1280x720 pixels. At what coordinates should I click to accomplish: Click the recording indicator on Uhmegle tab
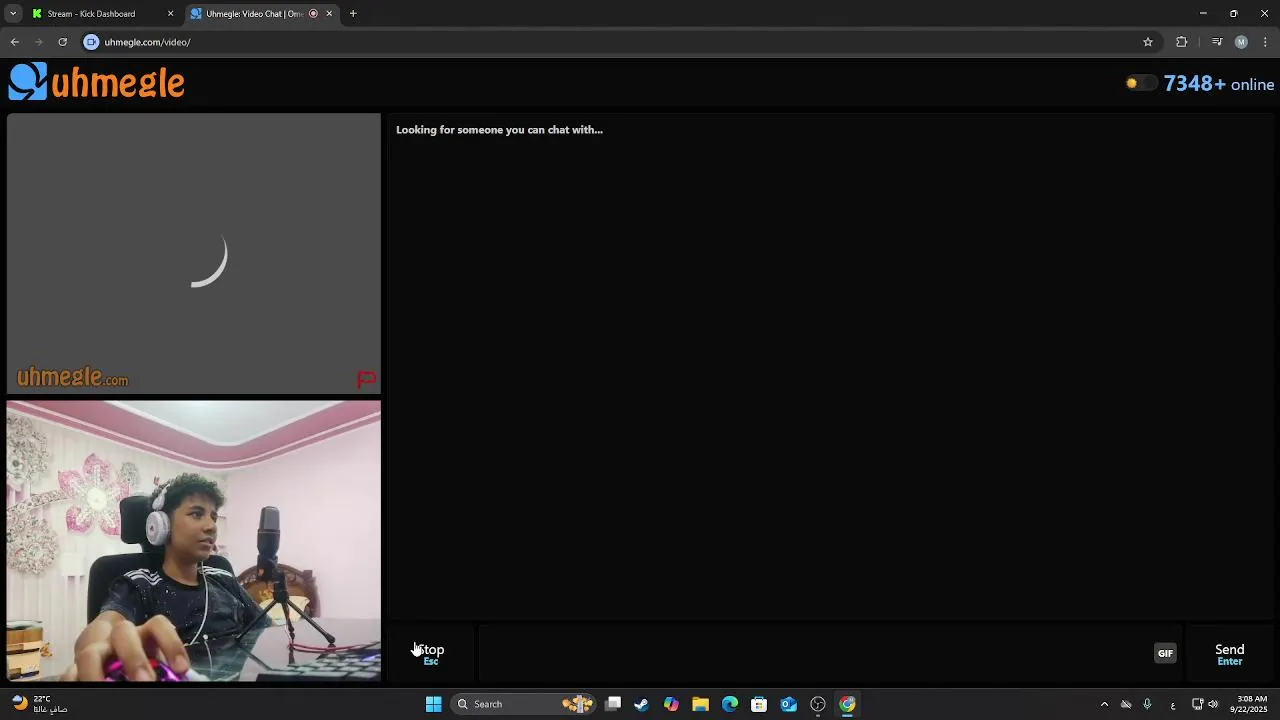point(313,14)
